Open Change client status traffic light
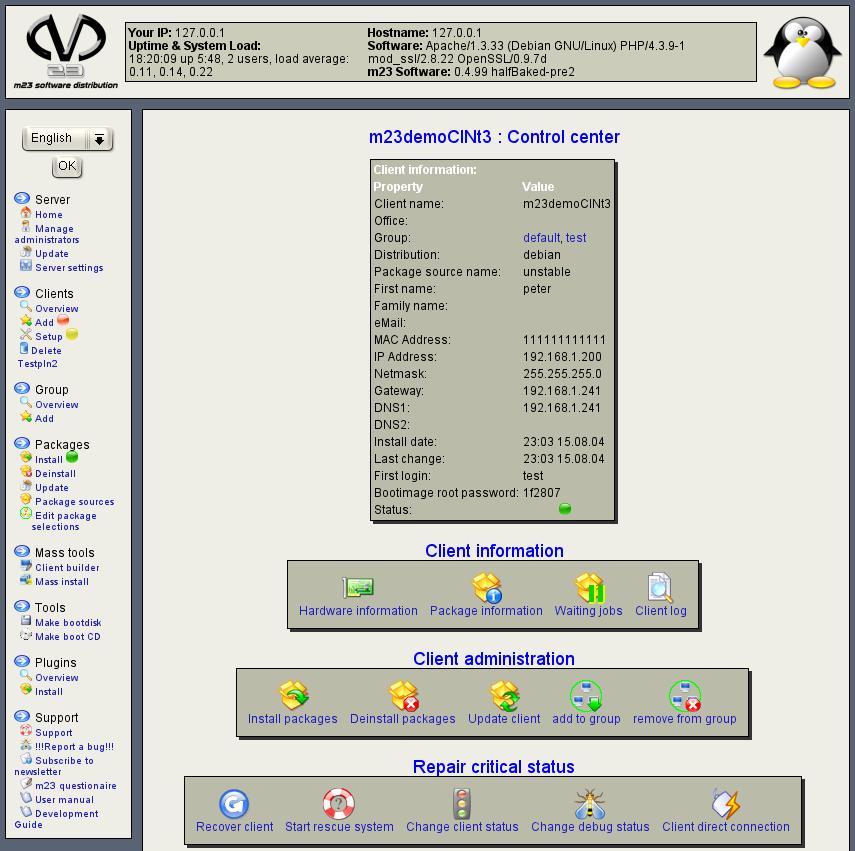 point(462,804)
